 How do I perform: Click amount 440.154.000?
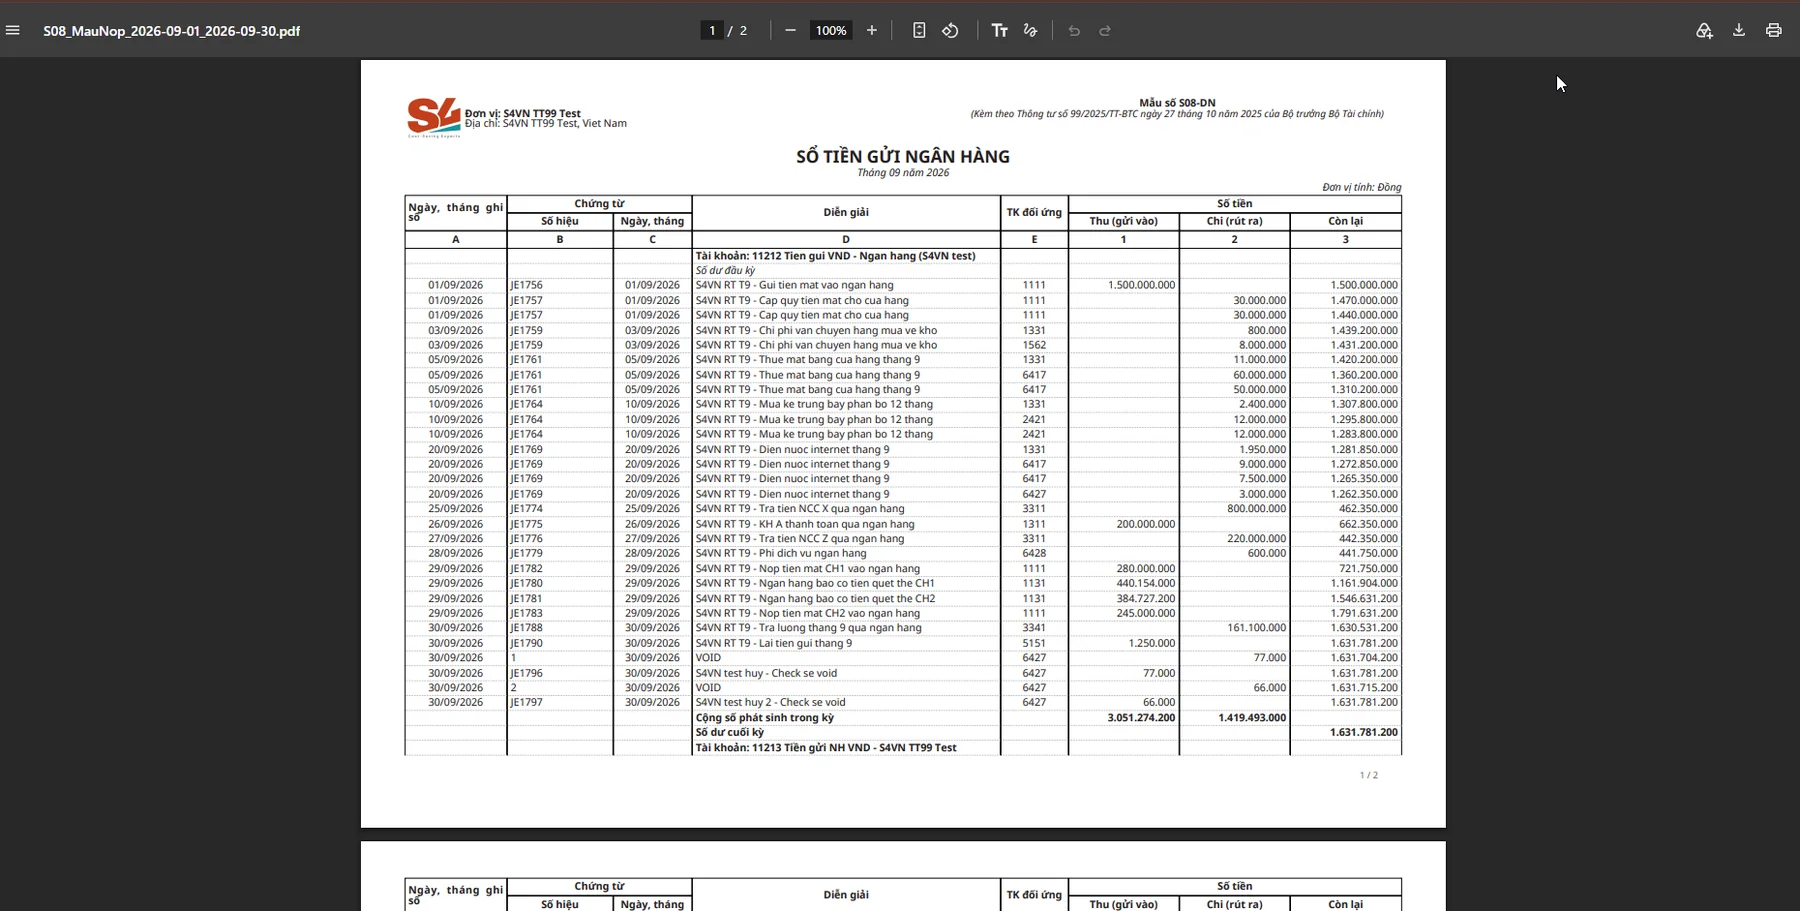pyautogui.click(x=1146, y=583)
